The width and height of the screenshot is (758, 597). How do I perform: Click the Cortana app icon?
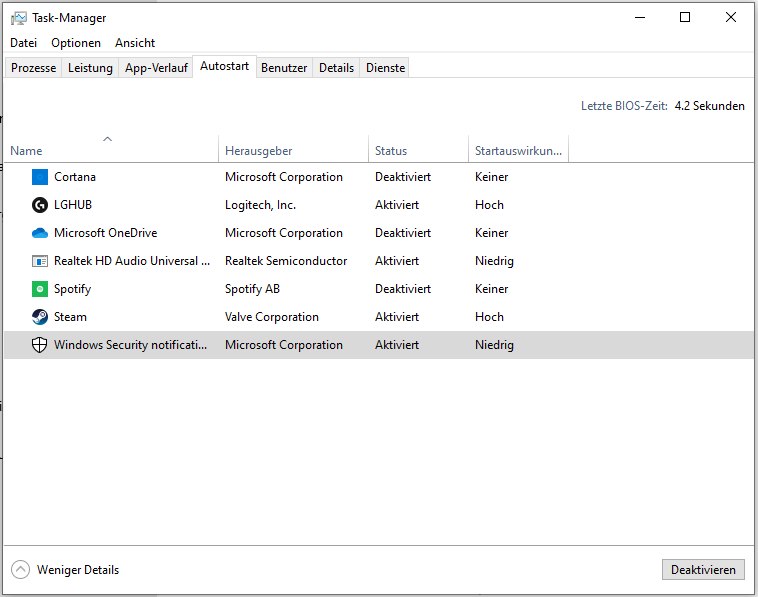40,177
